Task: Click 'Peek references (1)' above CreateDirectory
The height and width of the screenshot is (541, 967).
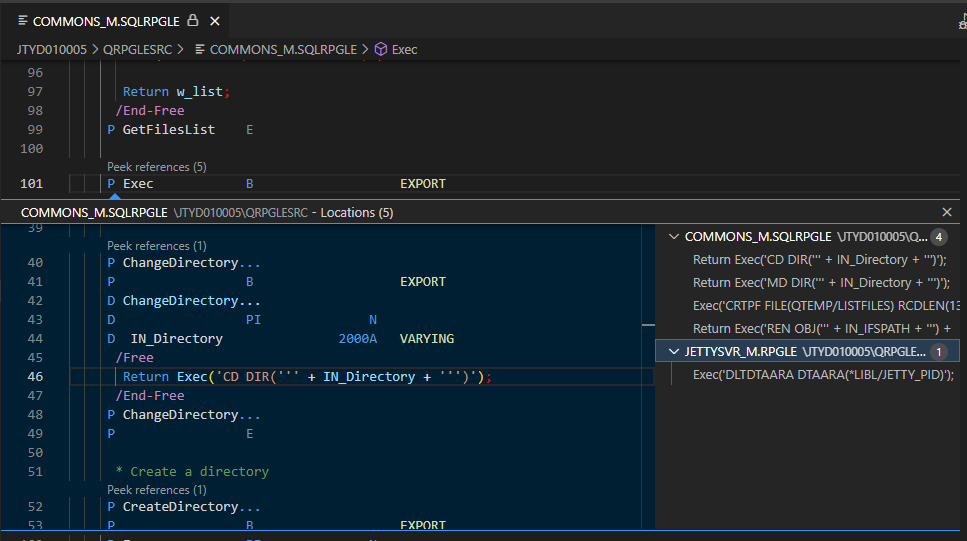Action: point(156,490)
